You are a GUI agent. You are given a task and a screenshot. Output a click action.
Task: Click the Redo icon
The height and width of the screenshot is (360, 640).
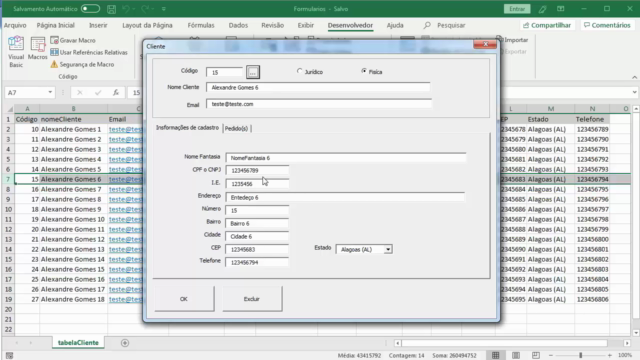145,9
